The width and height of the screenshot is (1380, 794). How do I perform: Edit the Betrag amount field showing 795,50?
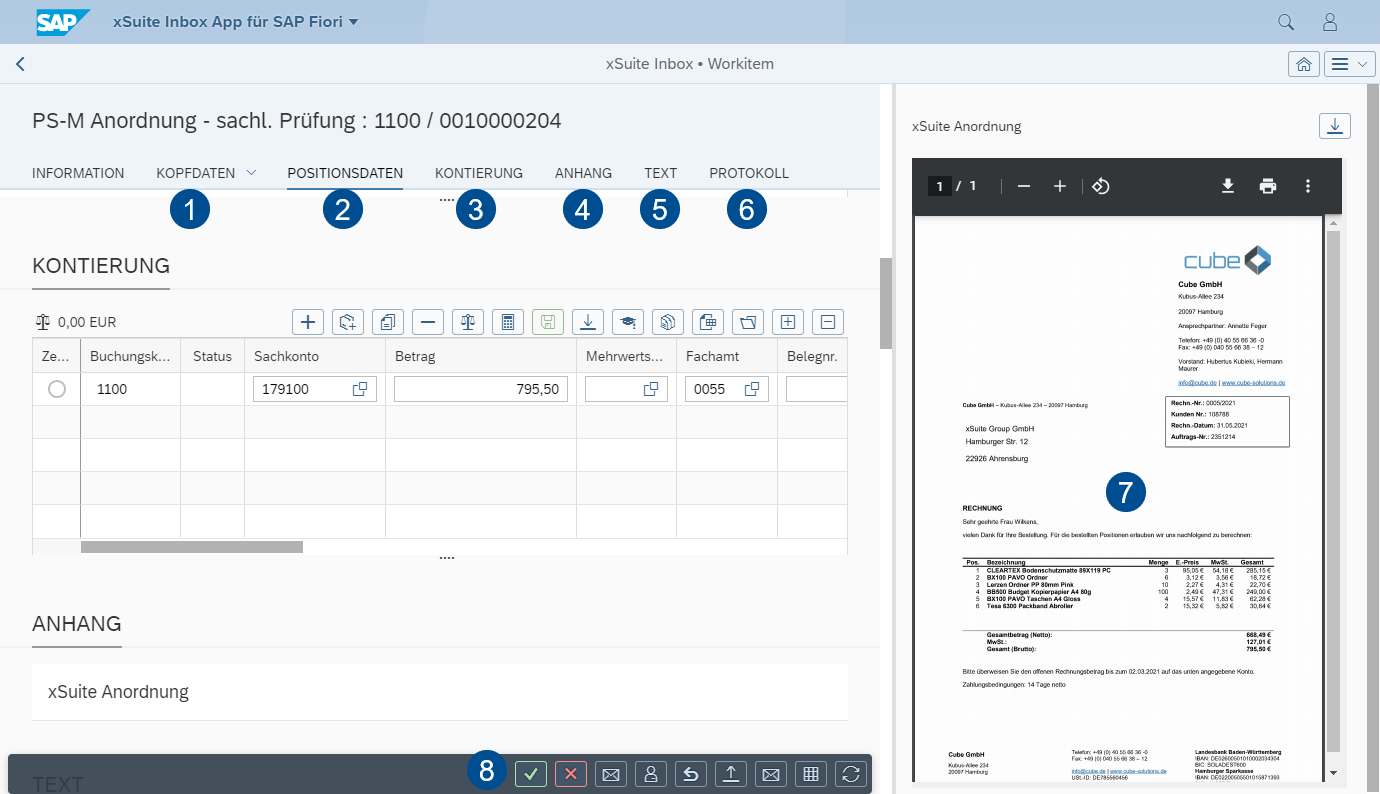(480, 388)
